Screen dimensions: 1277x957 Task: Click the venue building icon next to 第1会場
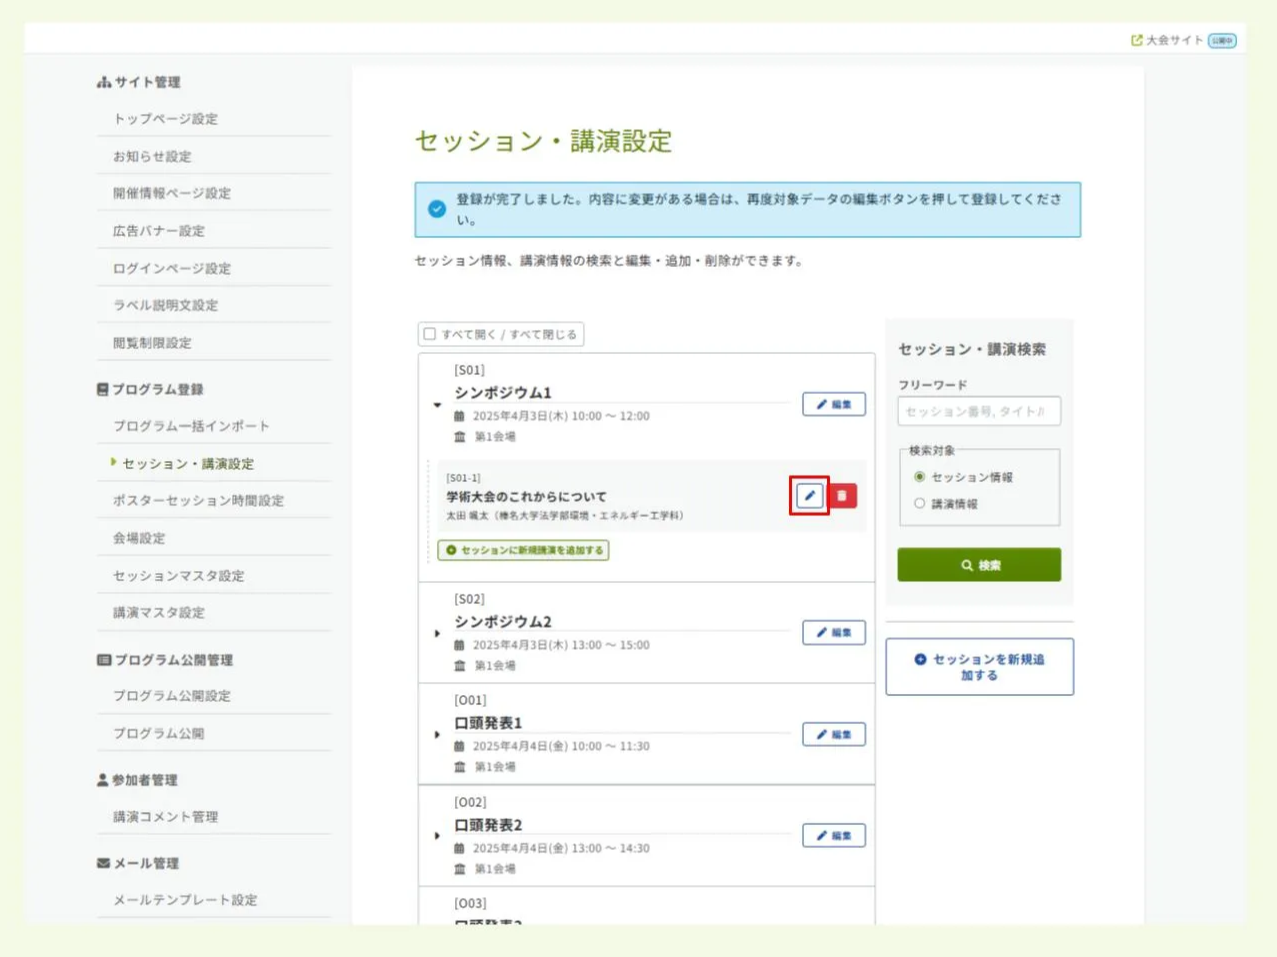coord(458,435)
